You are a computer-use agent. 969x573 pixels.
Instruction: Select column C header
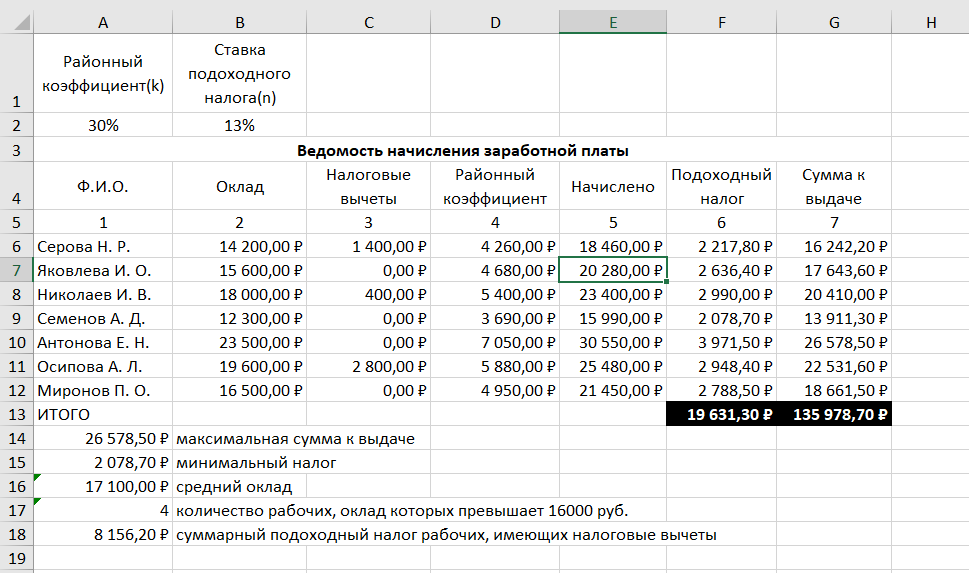369,22
